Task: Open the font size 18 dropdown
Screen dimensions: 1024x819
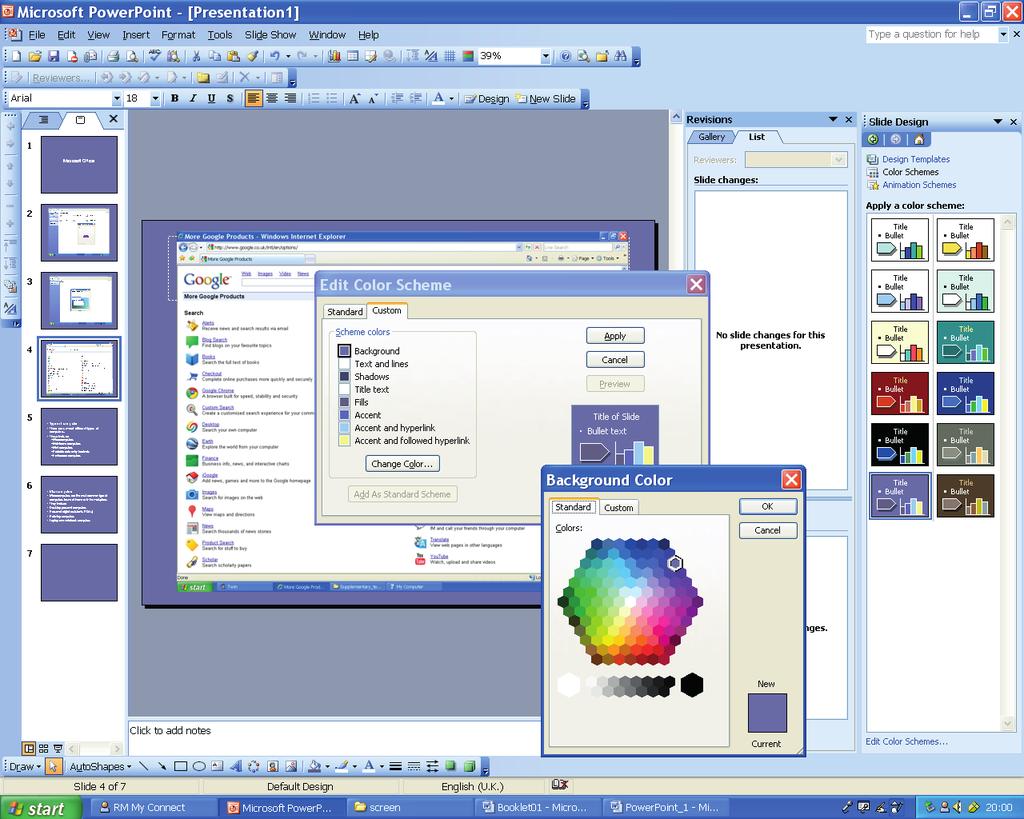Action: [x=155, y=99]
